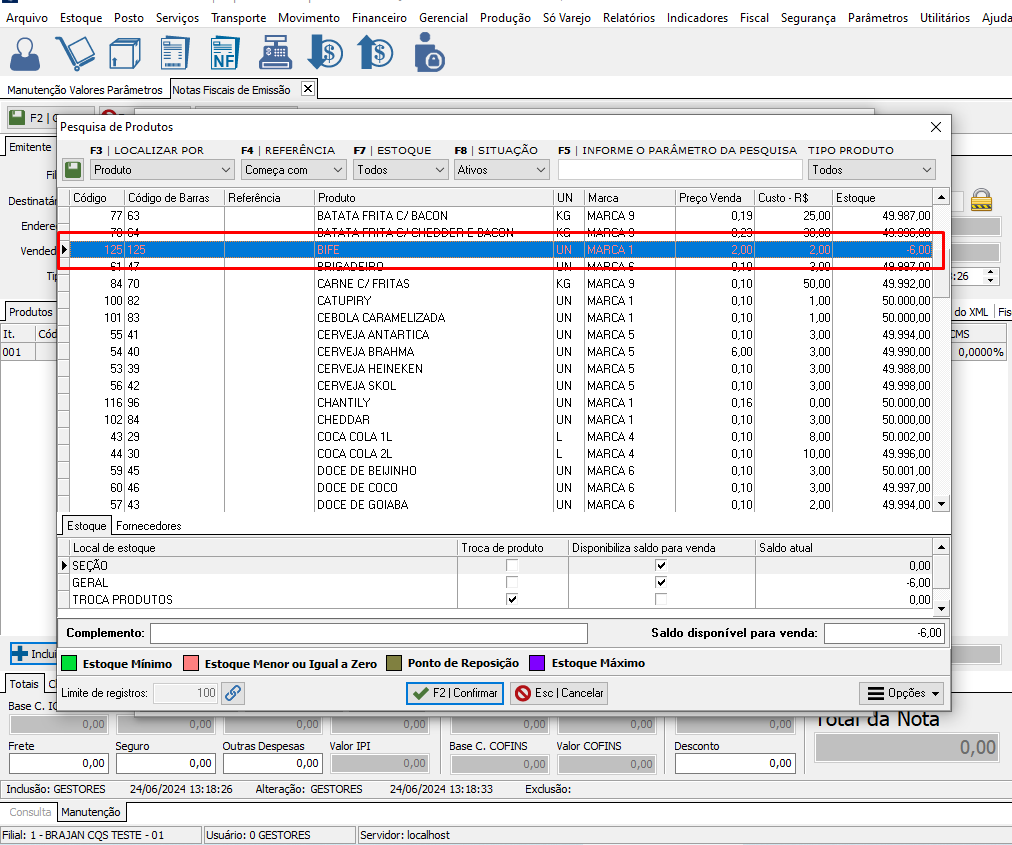
Task: Click the link icon beside Limite de registros
Action: 232,693
